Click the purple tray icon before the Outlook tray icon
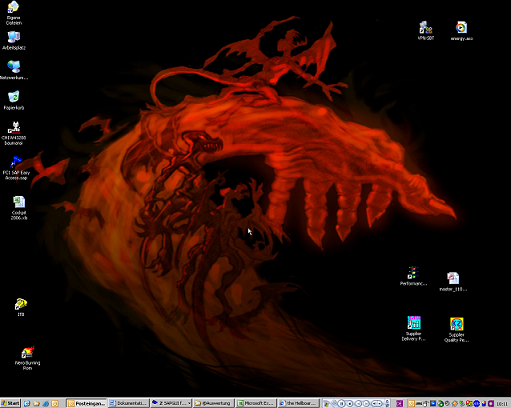This screenshot has height=408, width=511. pyautogui.click(x=400, y=404)
